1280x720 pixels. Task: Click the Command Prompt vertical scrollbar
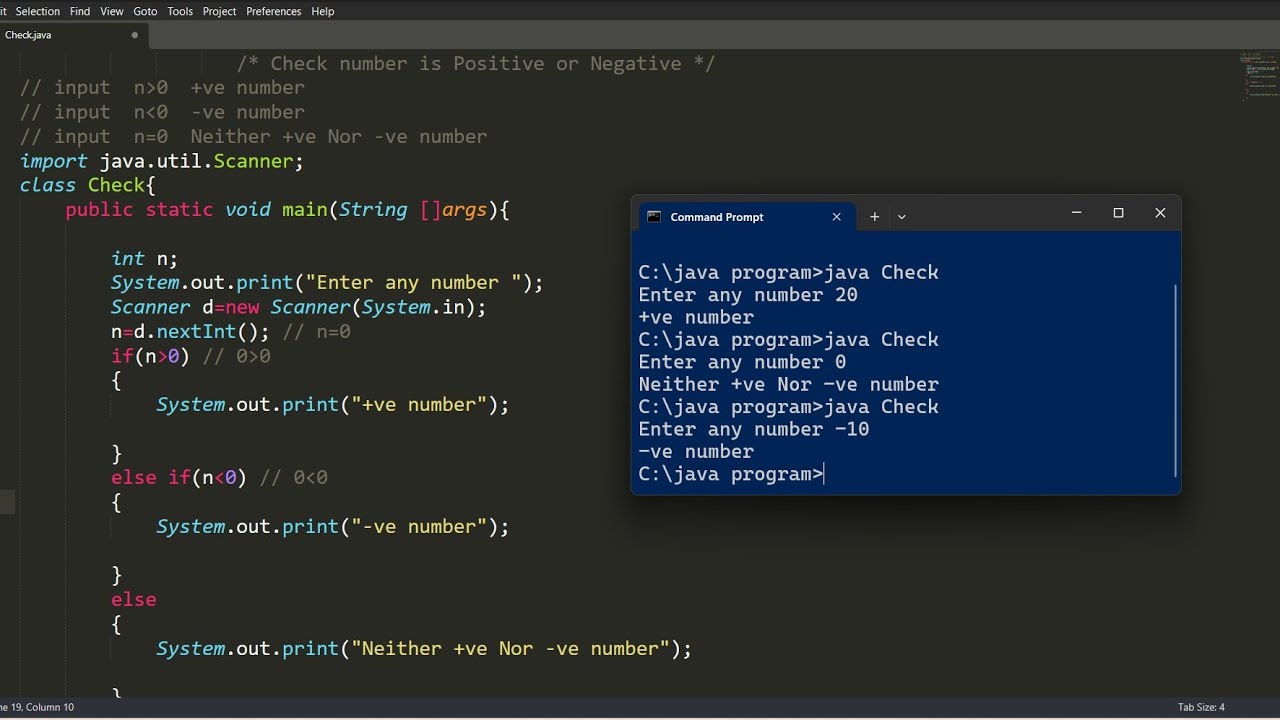pos(1175,380)
